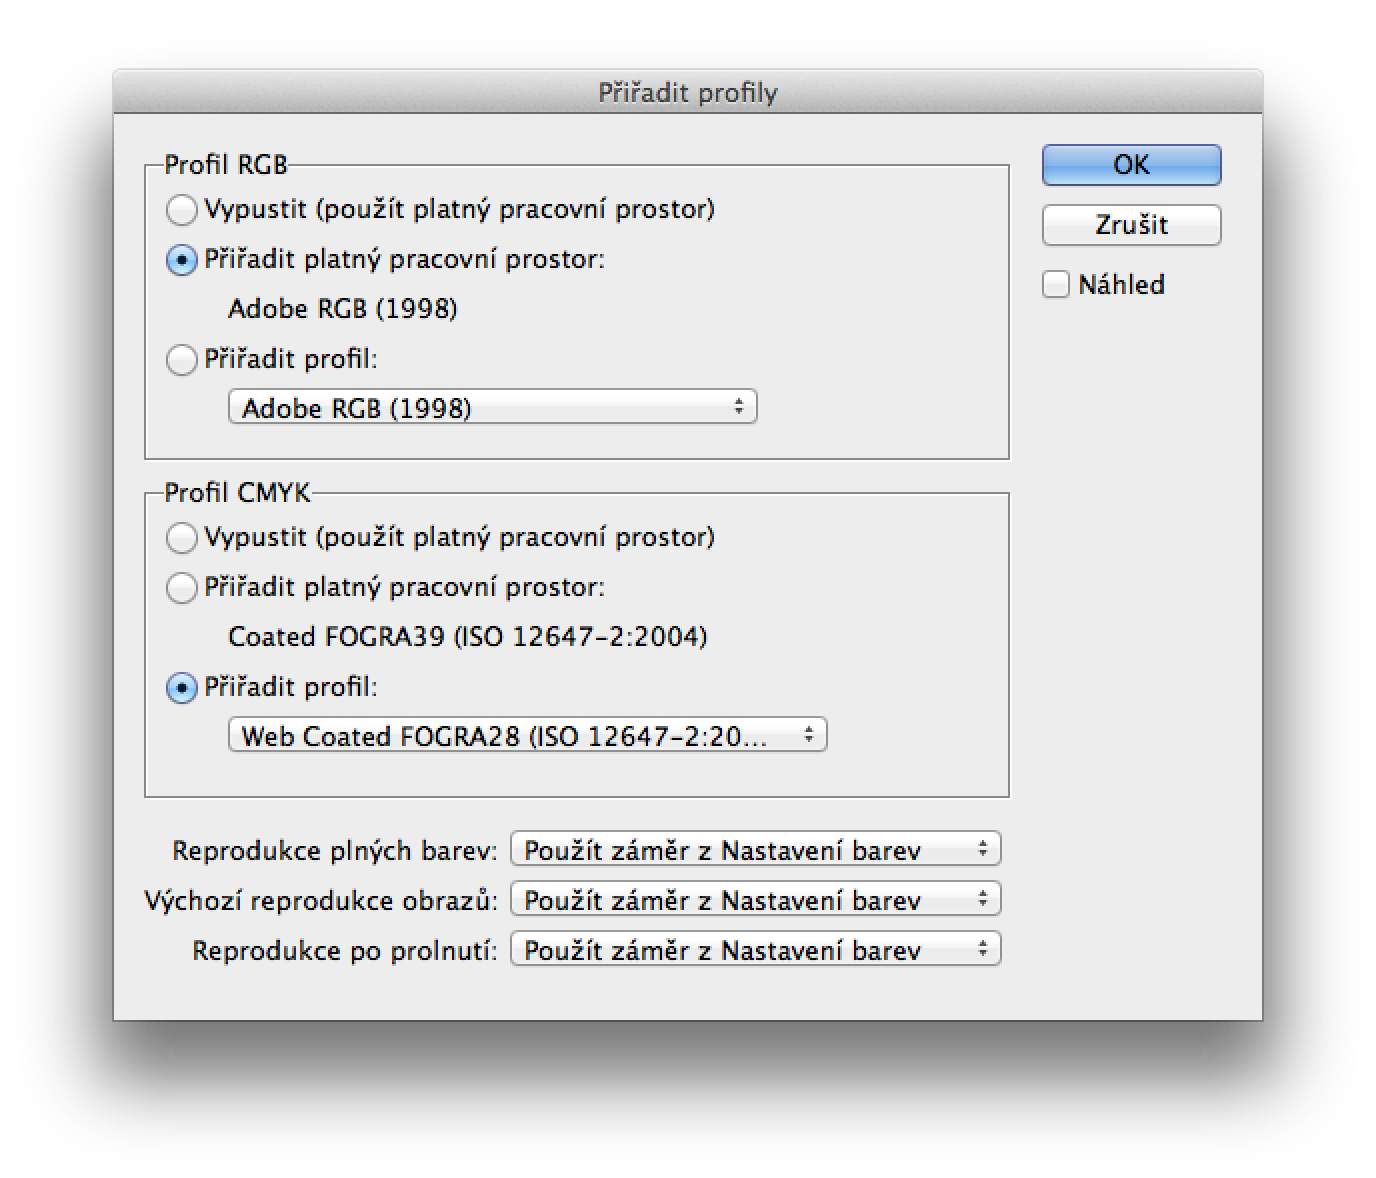This screenshot has height=1178, width=1376.
Task: Click the static Adobe RGB (1998) working space text
Action: coord(343,309)
